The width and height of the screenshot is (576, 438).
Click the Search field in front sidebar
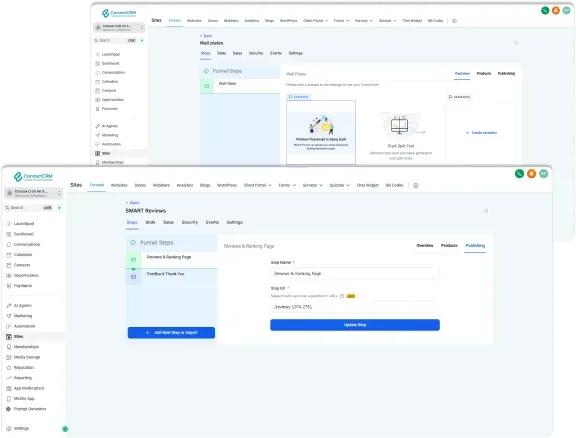point(29,208)
